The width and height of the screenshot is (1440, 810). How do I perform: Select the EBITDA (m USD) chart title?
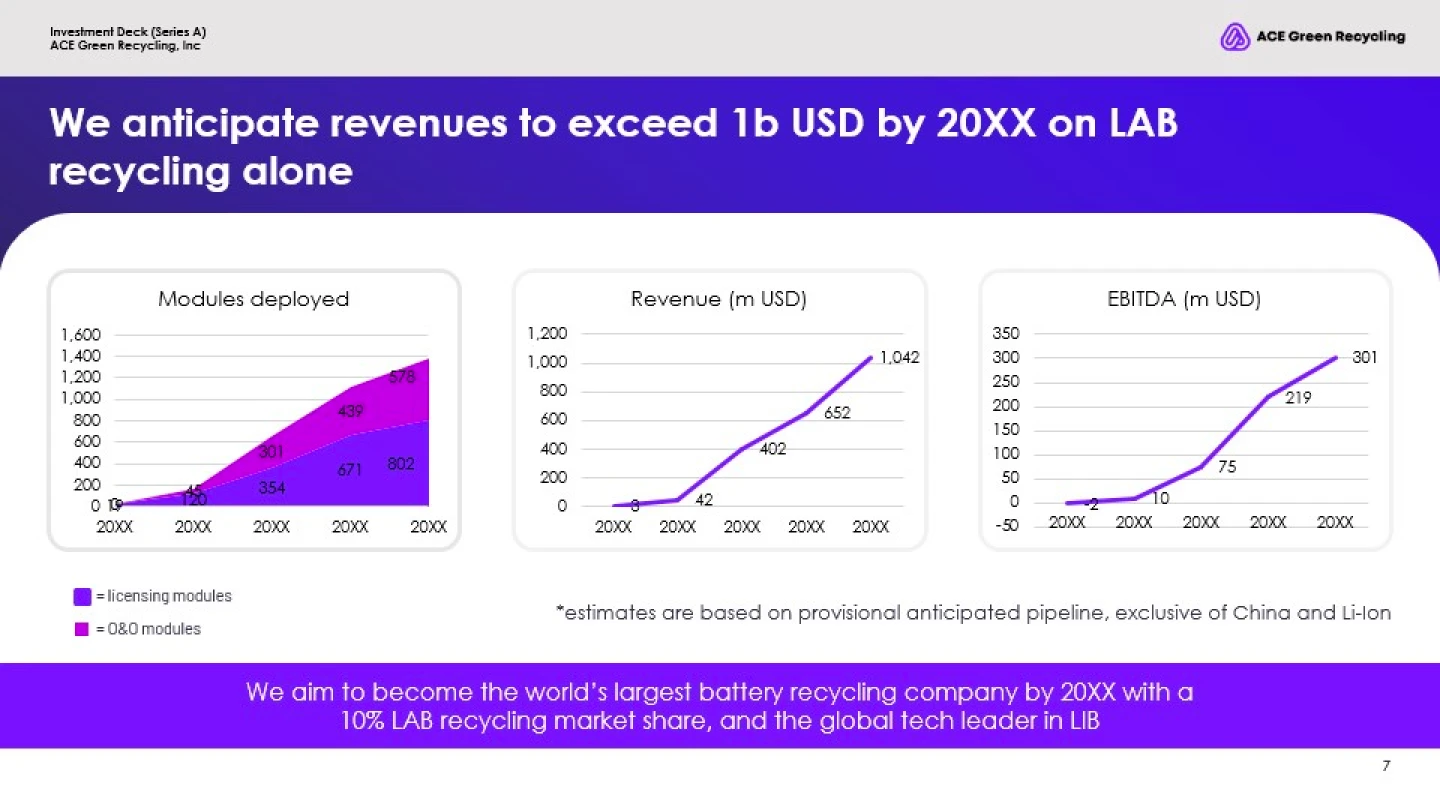tap(1185, 299)
